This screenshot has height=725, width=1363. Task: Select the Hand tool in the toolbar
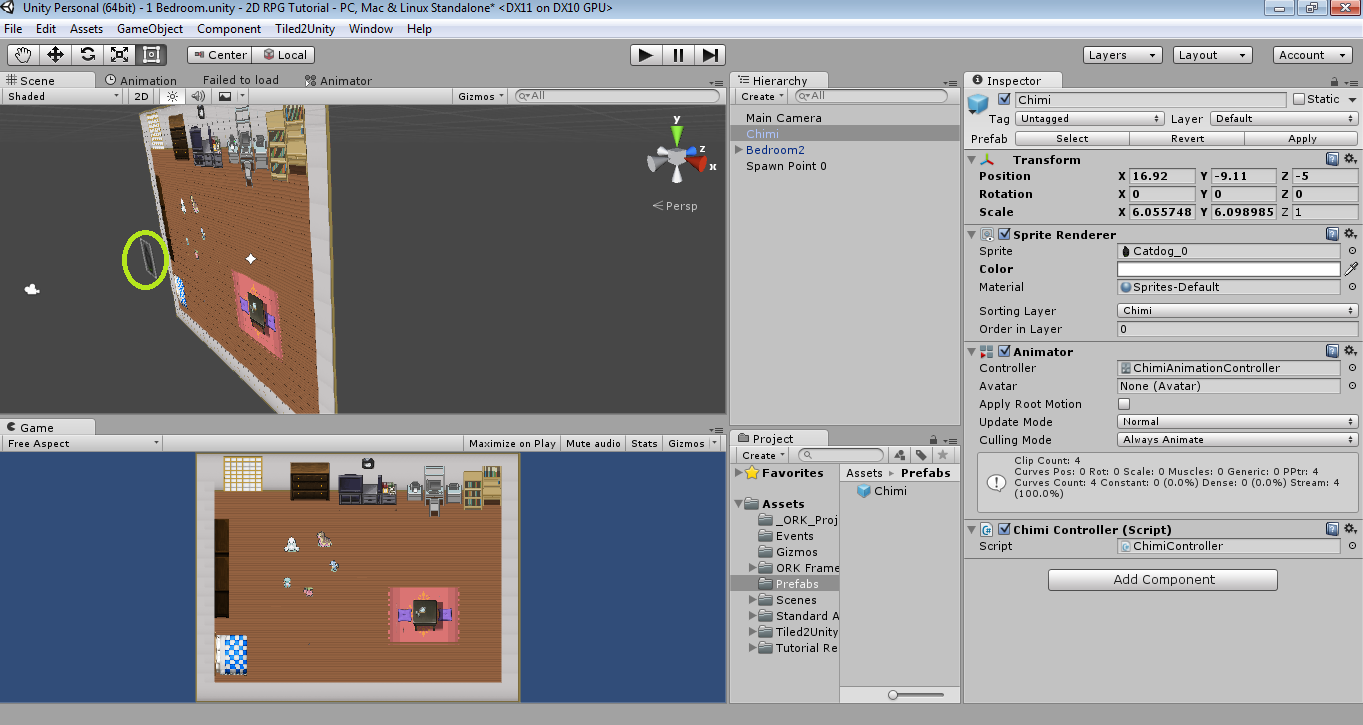coord(23,55)
